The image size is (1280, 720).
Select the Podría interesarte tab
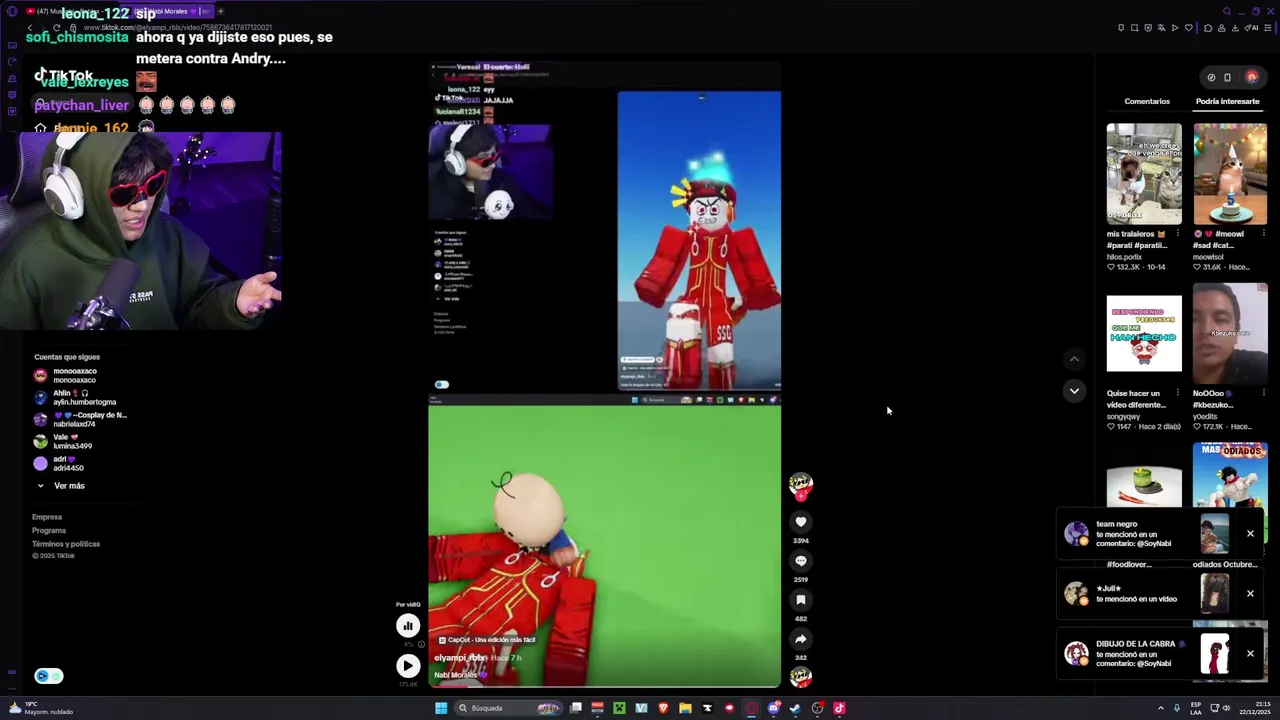pos(1227,101)
